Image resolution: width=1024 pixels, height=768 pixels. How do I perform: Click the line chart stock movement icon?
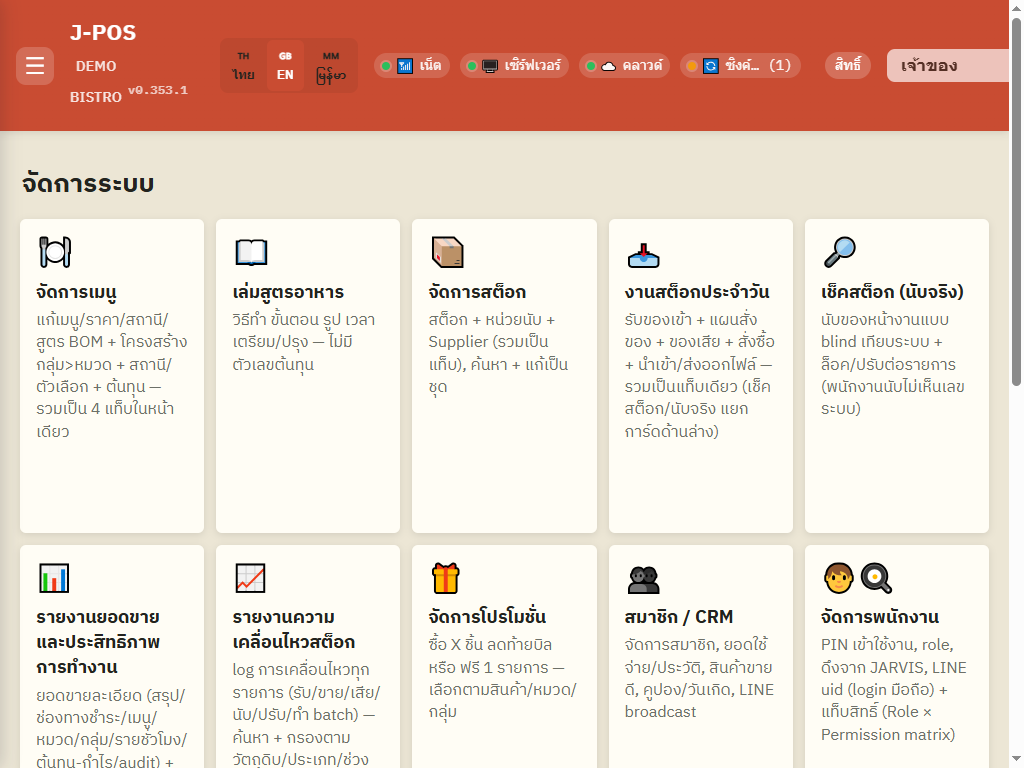(x=251, y=578)
